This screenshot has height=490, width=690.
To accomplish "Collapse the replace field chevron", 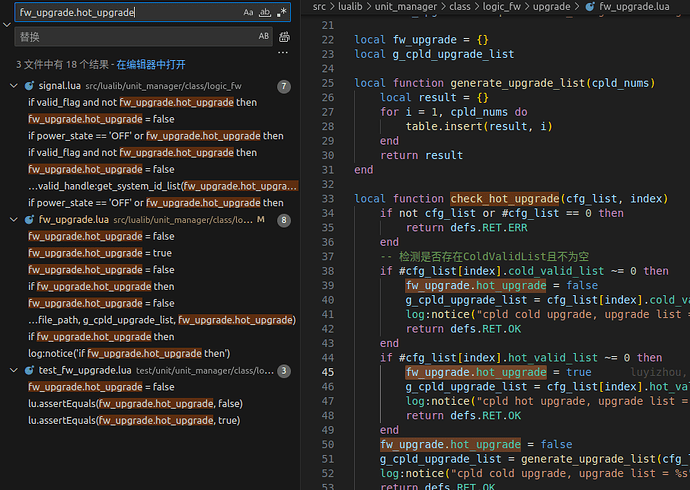I will click(x=7, y=25).
